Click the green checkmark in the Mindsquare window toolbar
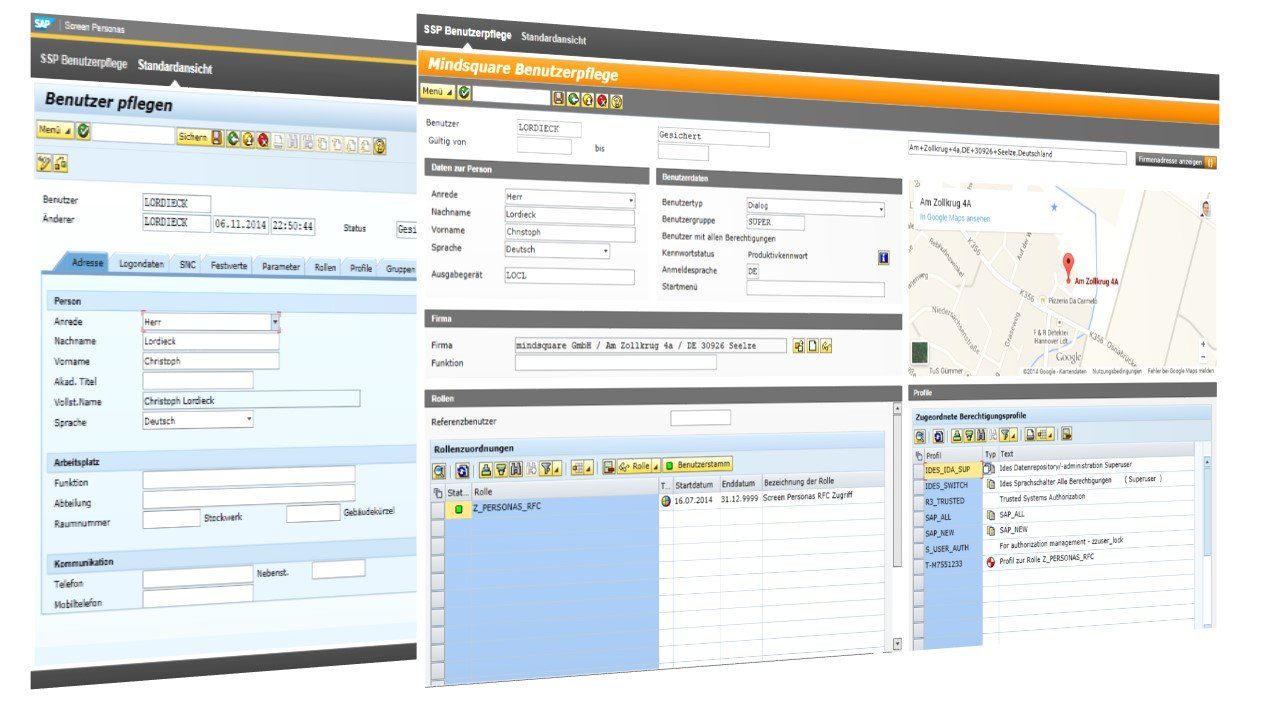Viewport: 1280px width, 720px height. (464, 92)
